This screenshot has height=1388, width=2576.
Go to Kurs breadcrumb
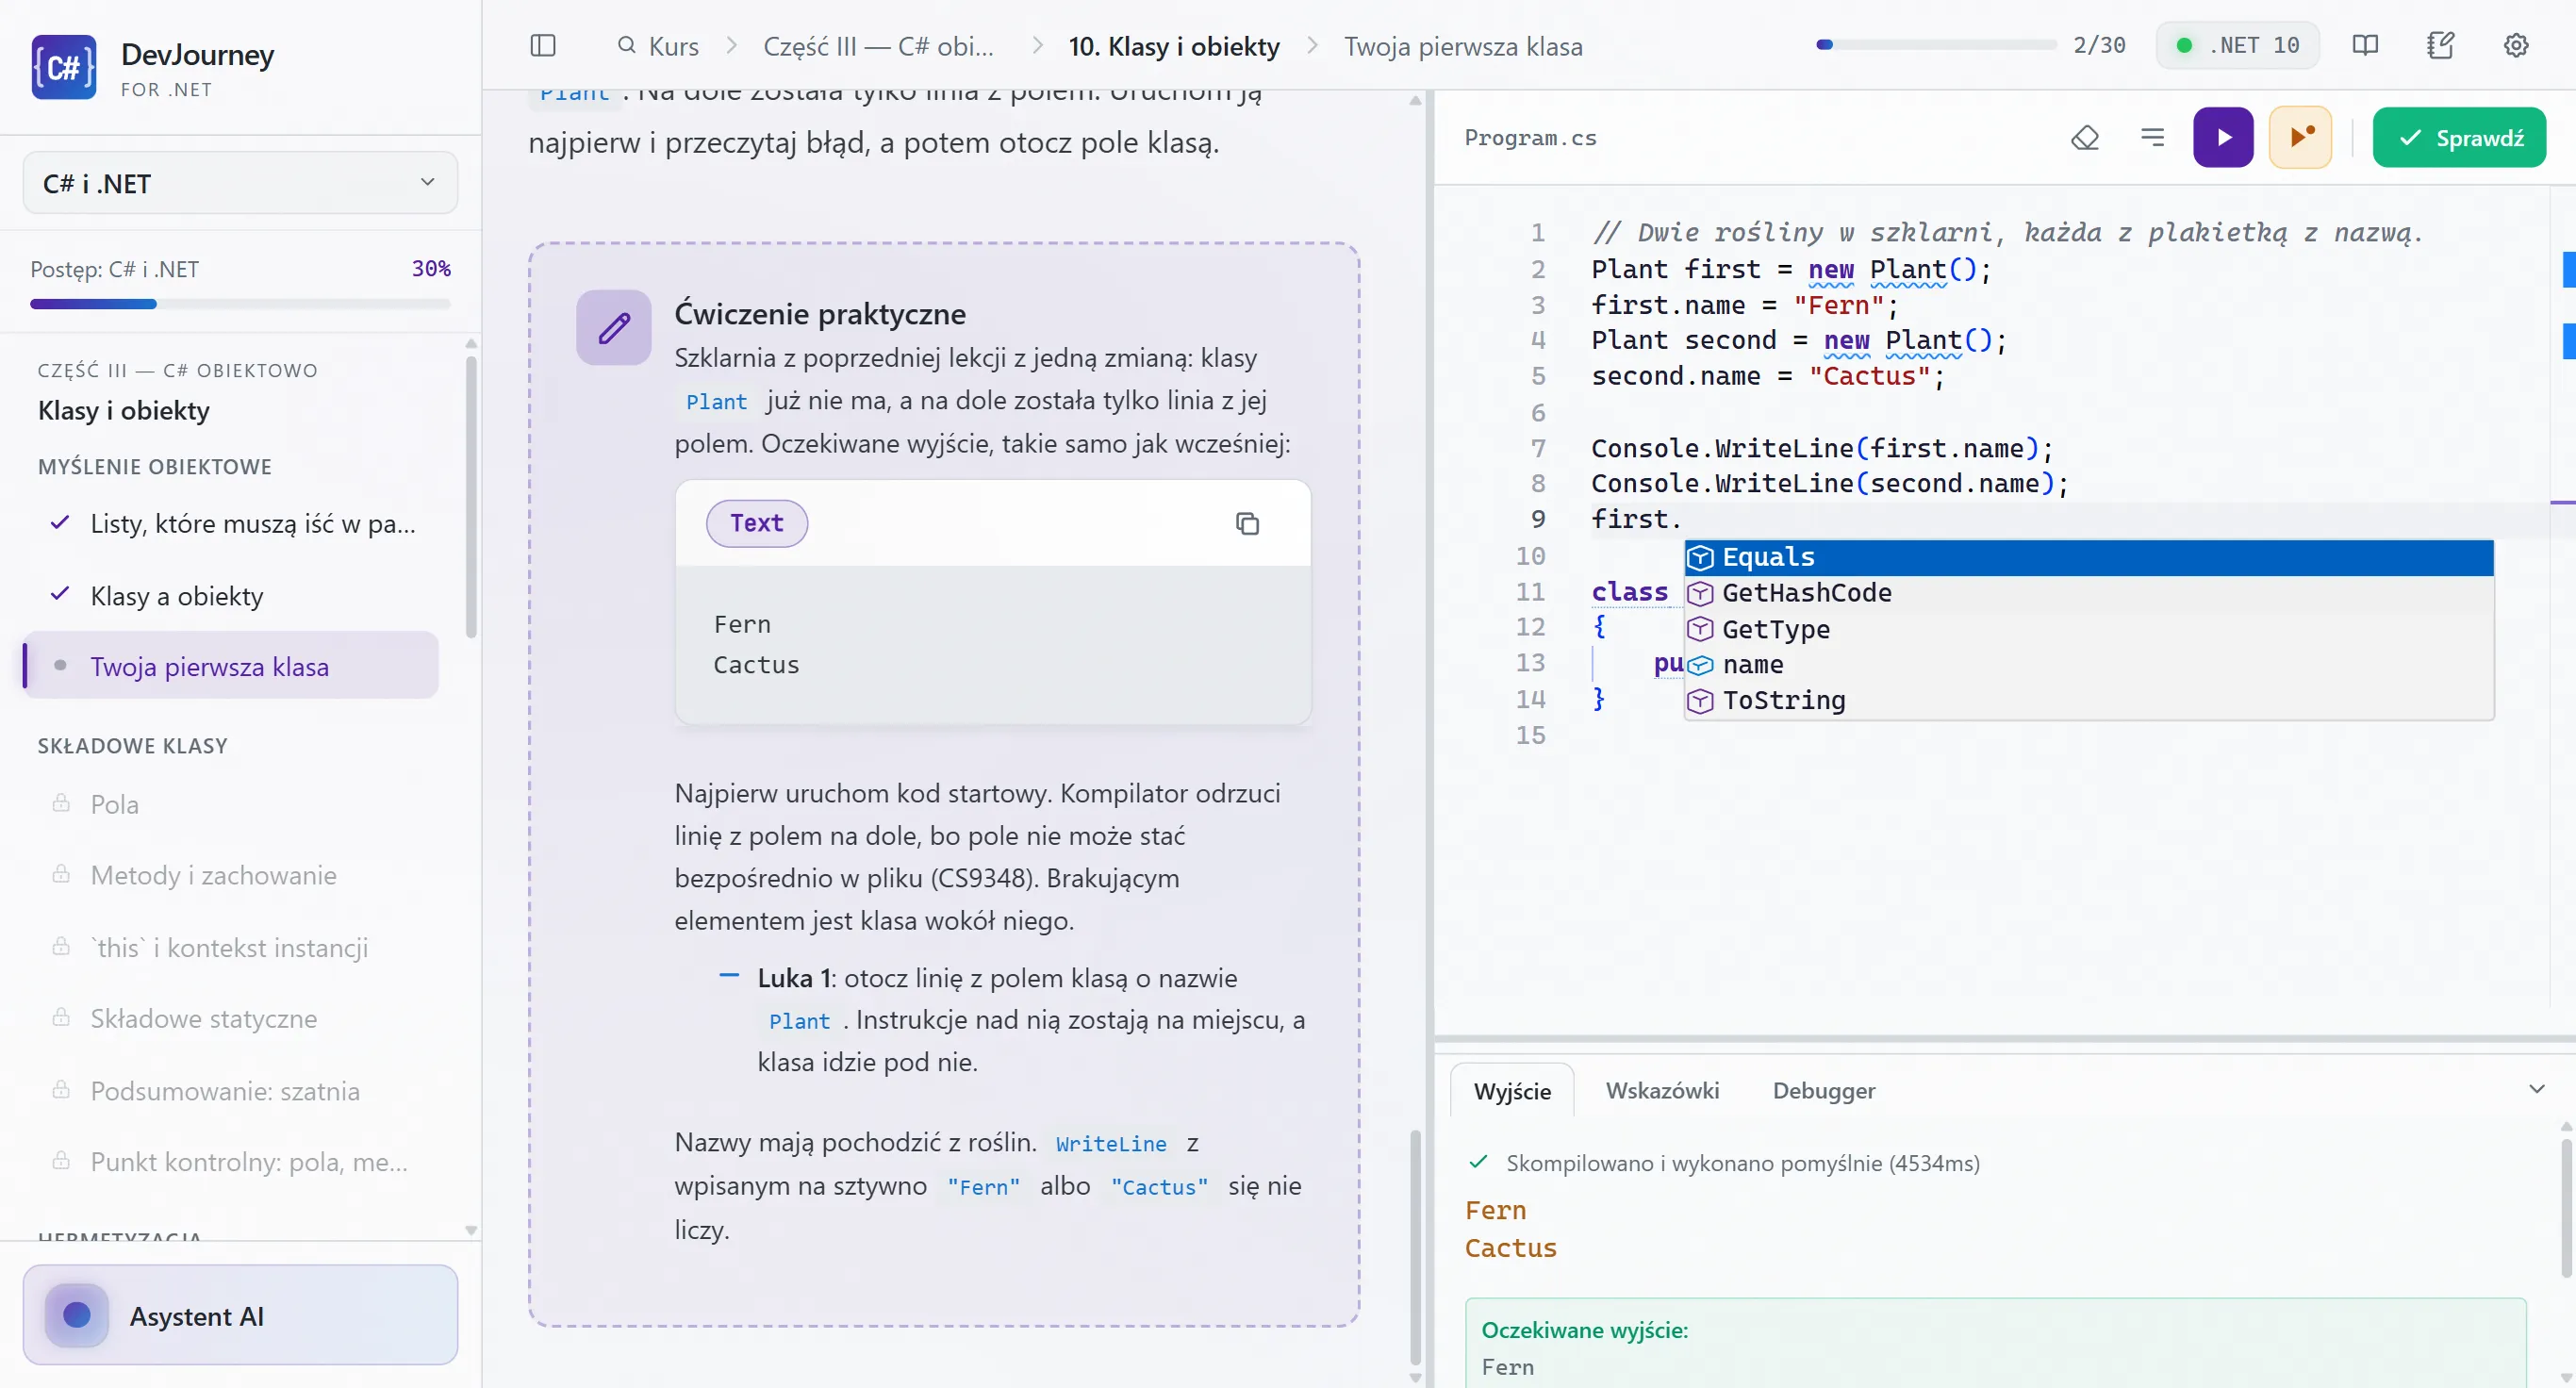click(x=673, y=46)
